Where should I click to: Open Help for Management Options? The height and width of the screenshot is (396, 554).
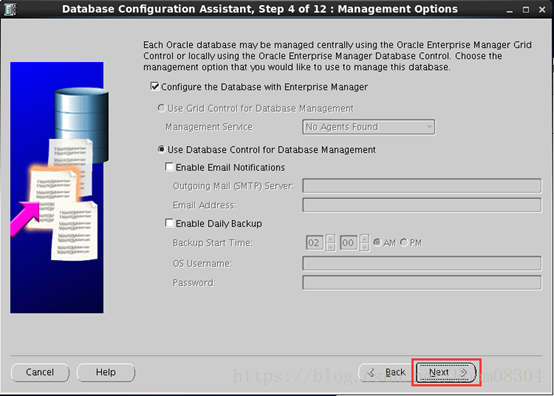click(106, 372)
